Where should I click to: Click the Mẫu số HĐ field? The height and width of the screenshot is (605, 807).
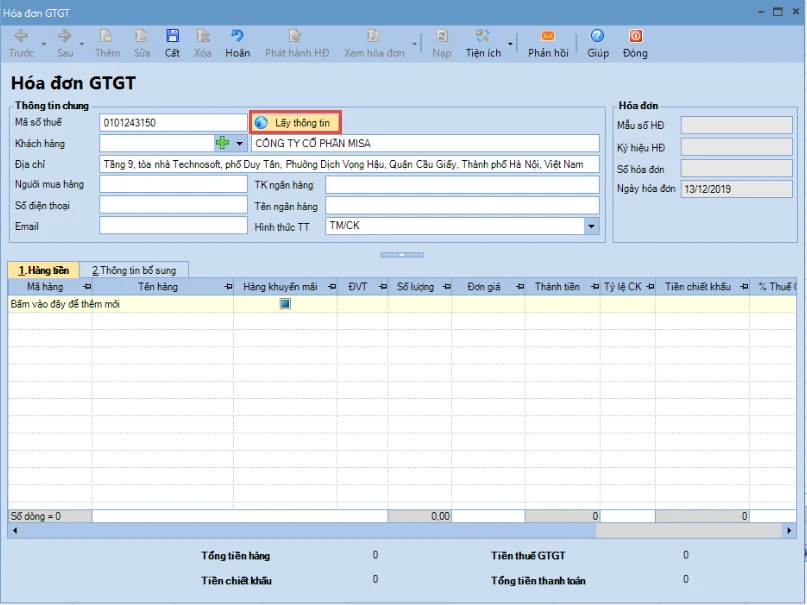736,125
